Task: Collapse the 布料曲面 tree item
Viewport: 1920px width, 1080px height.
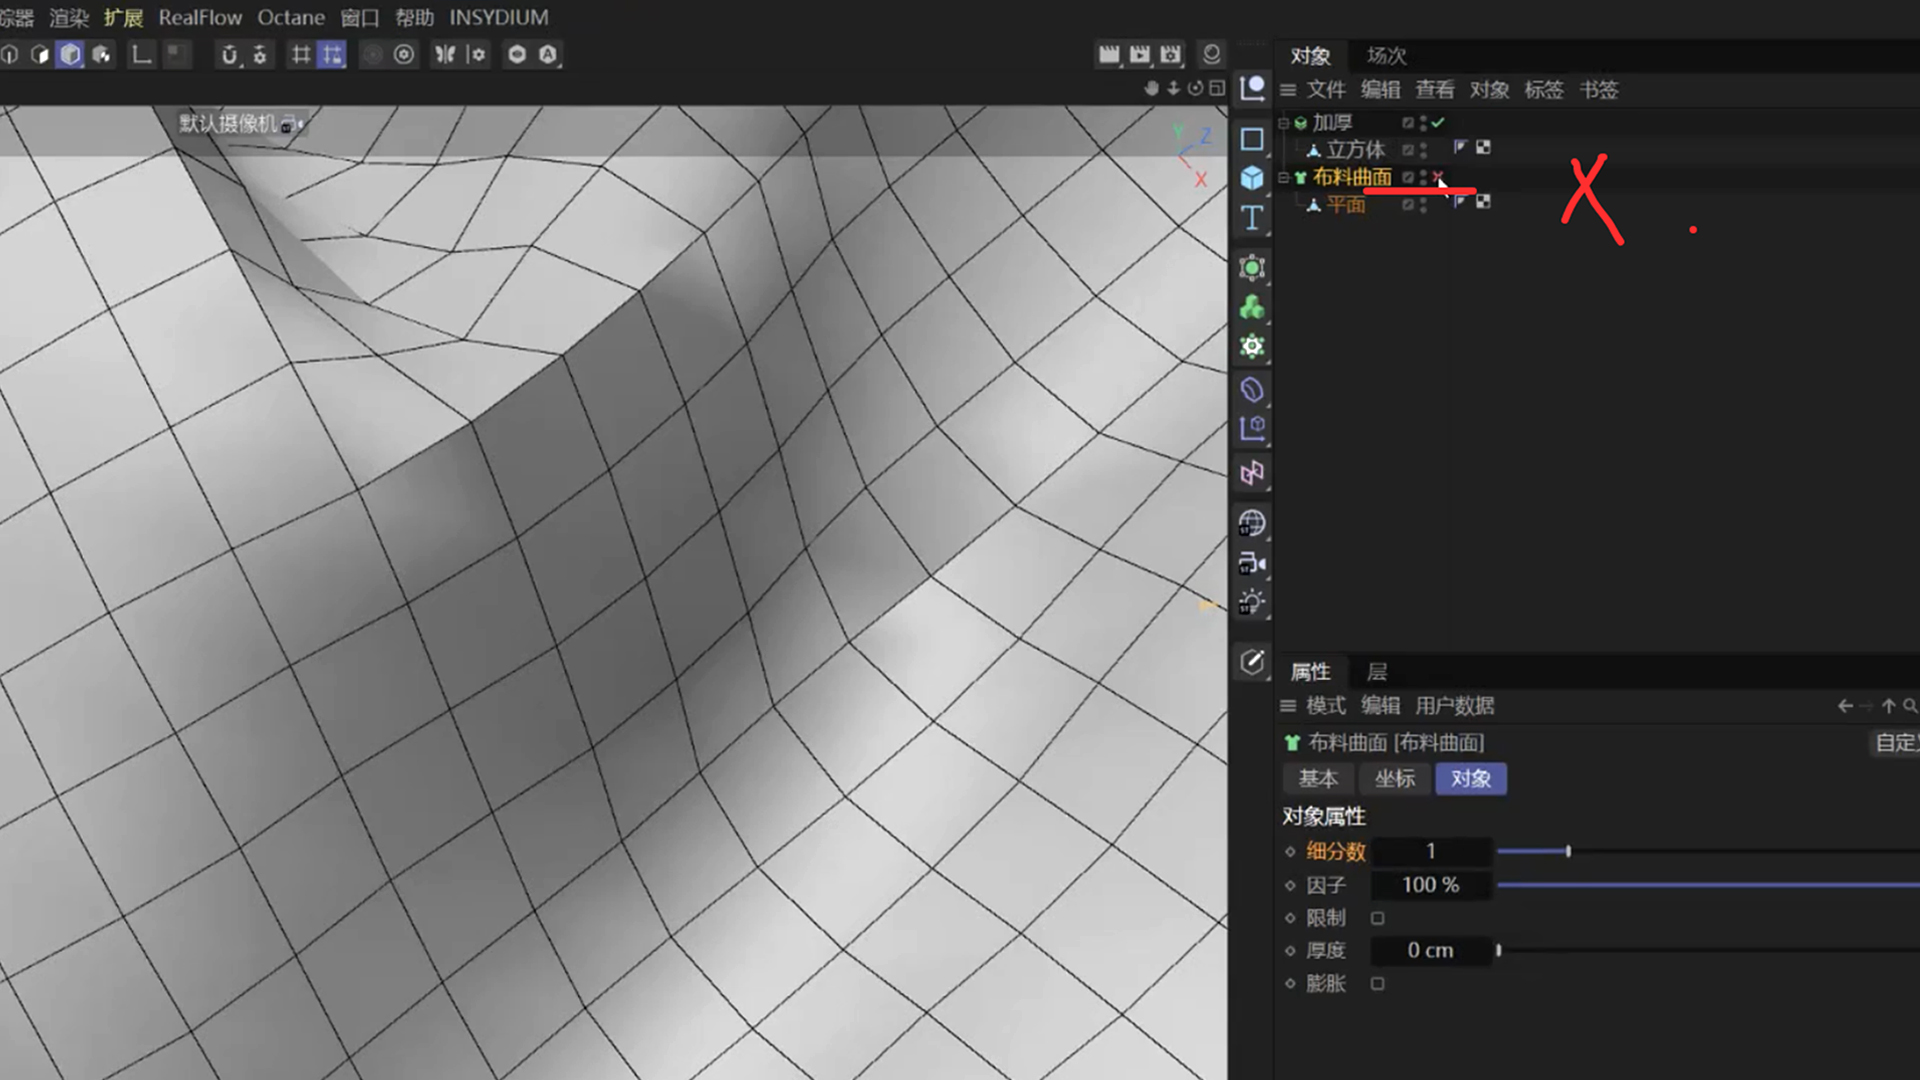Action: (x=1283, y=178)
